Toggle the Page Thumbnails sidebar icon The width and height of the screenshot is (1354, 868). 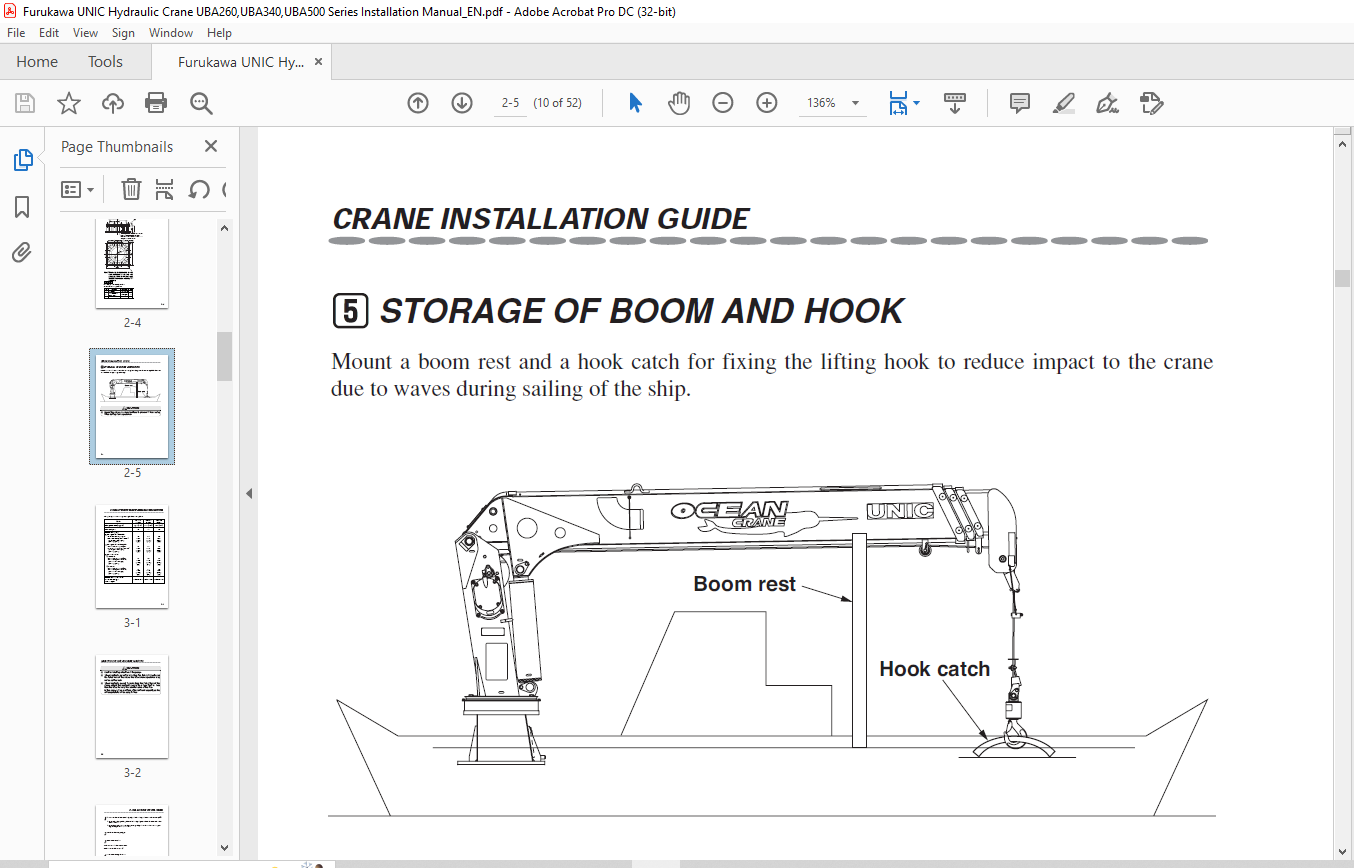(x=22, y=160)
